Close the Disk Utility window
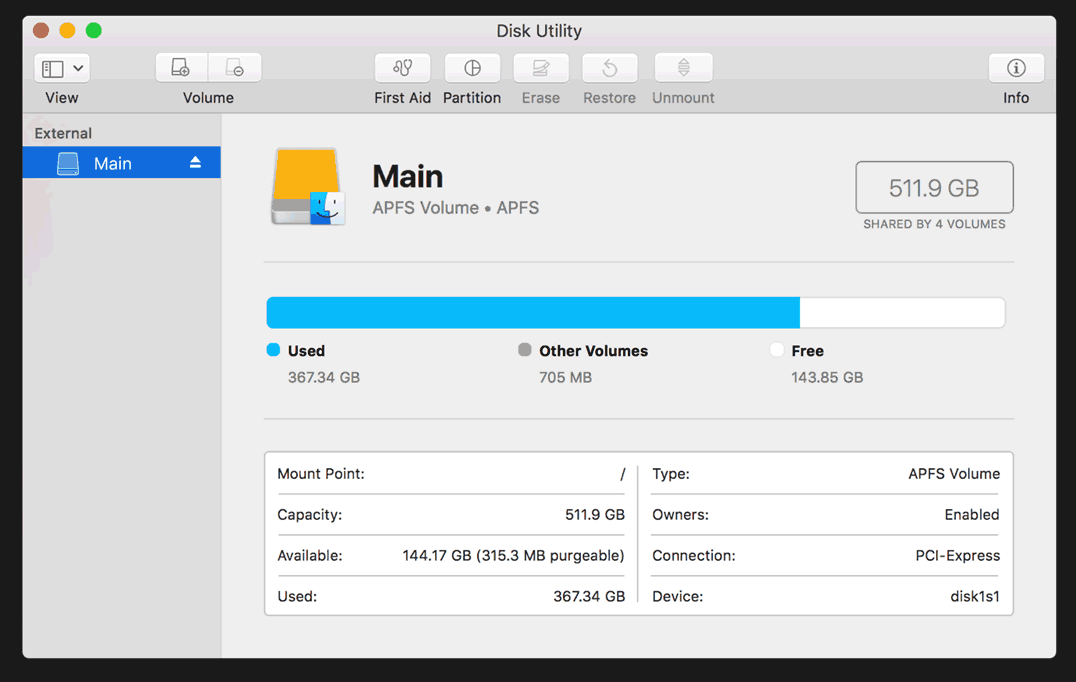 tap(41, 30)
